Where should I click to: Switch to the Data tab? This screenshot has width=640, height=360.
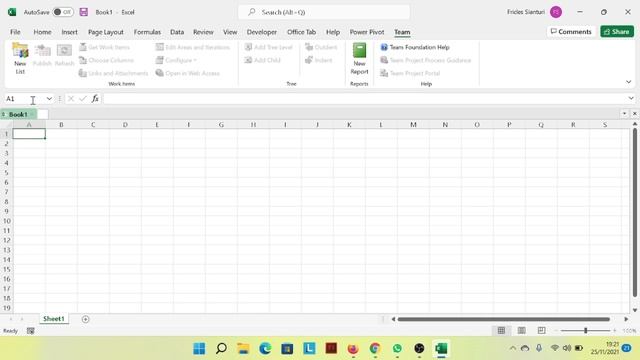coord(177,32)
